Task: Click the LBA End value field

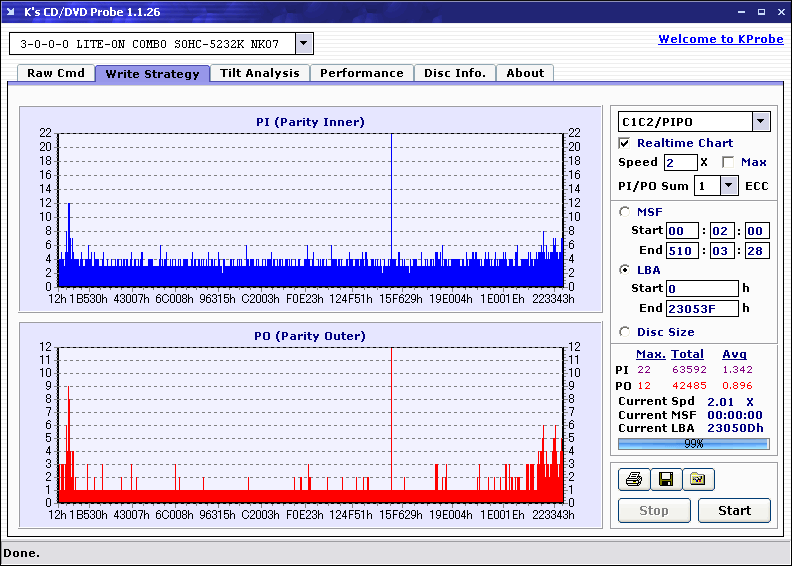Action: 702,308
